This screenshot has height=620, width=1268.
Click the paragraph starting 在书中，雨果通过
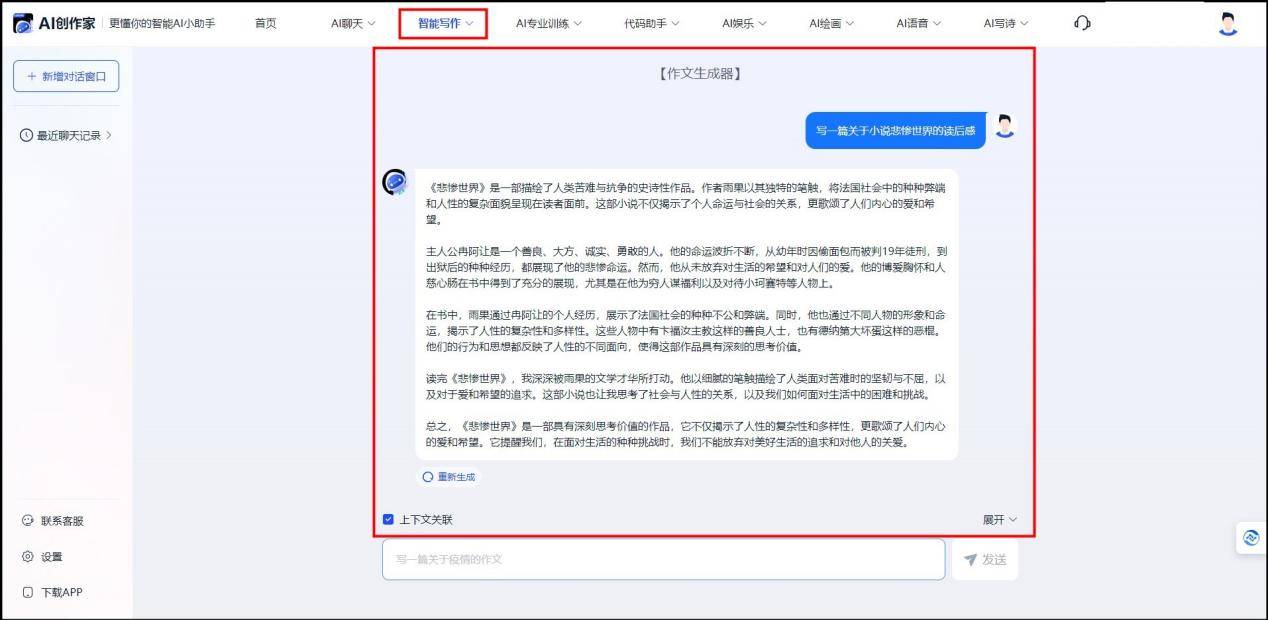[686, 330]
